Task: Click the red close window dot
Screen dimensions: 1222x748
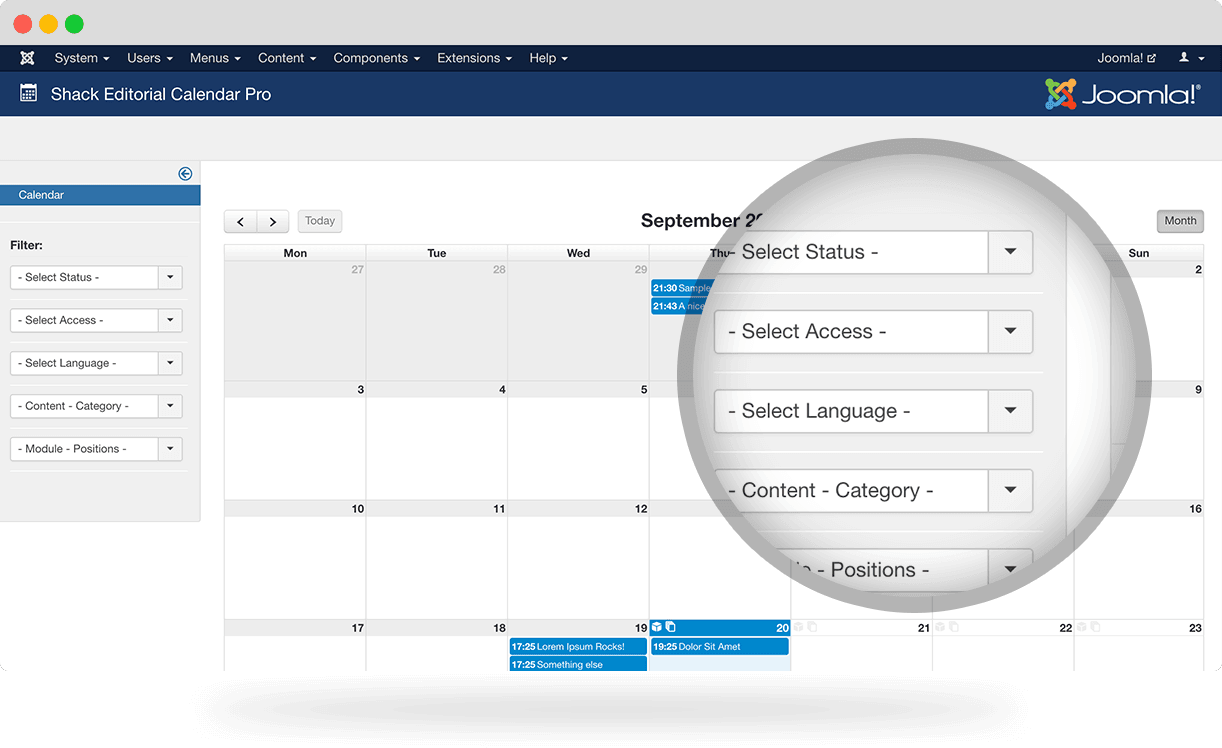Action: pos(23,24)
